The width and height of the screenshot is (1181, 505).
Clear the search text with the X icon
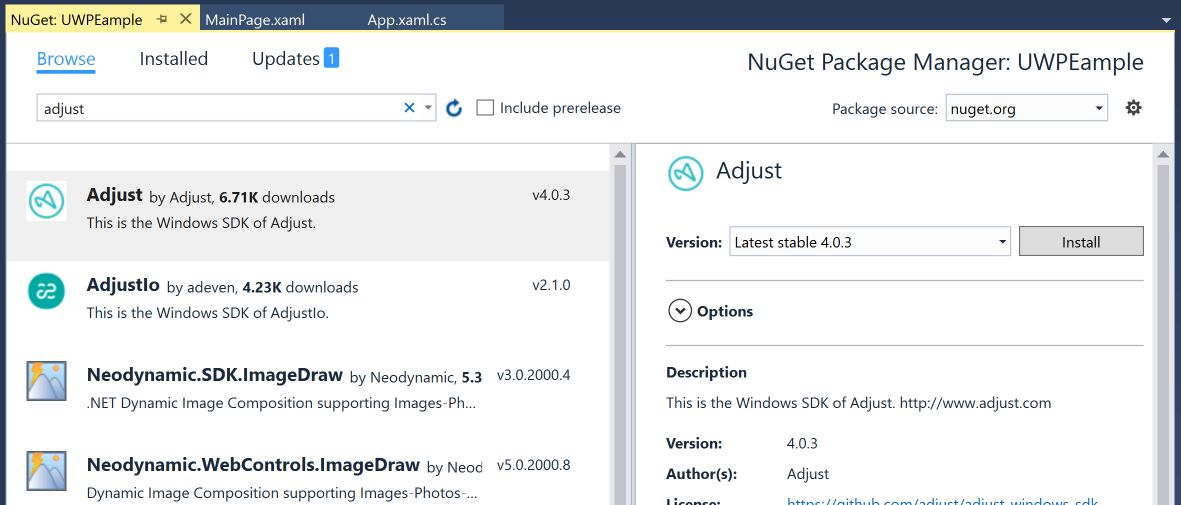[x=409, y=108]
